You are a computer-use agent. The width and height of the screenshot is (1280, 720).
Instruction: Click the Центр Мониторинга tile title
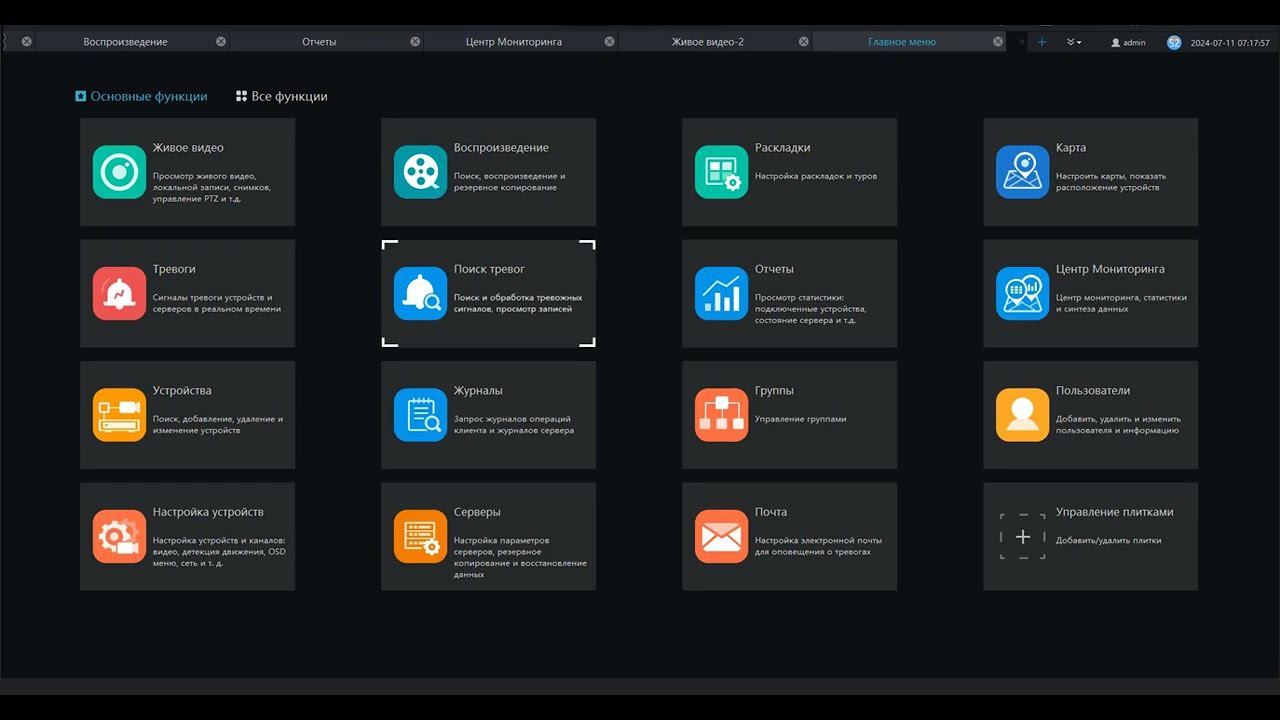(x=1110, y=269)
